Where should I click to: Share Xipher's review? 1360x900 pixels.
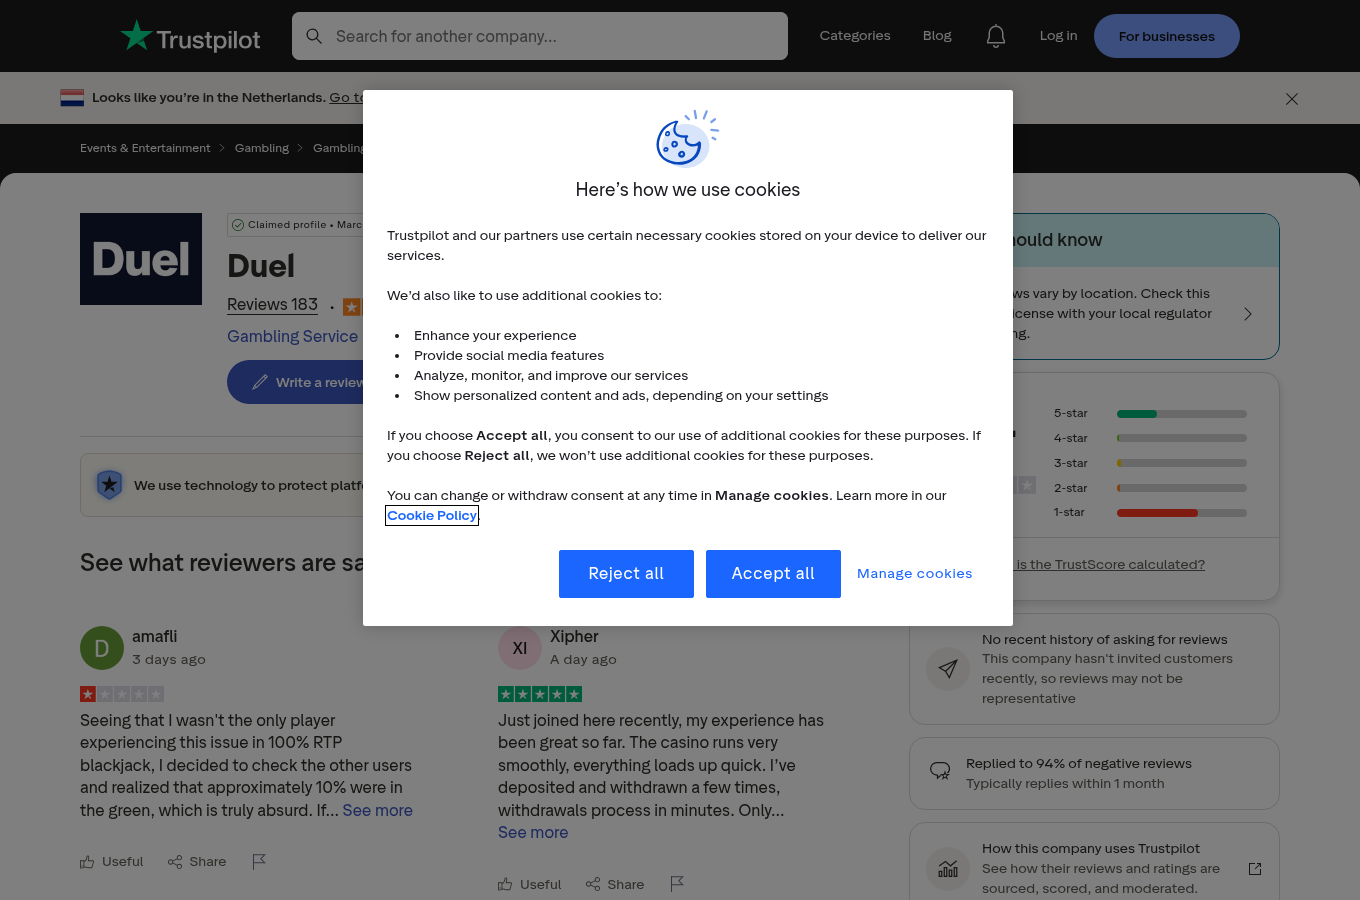pyautogui.click(x=615, y=884)
